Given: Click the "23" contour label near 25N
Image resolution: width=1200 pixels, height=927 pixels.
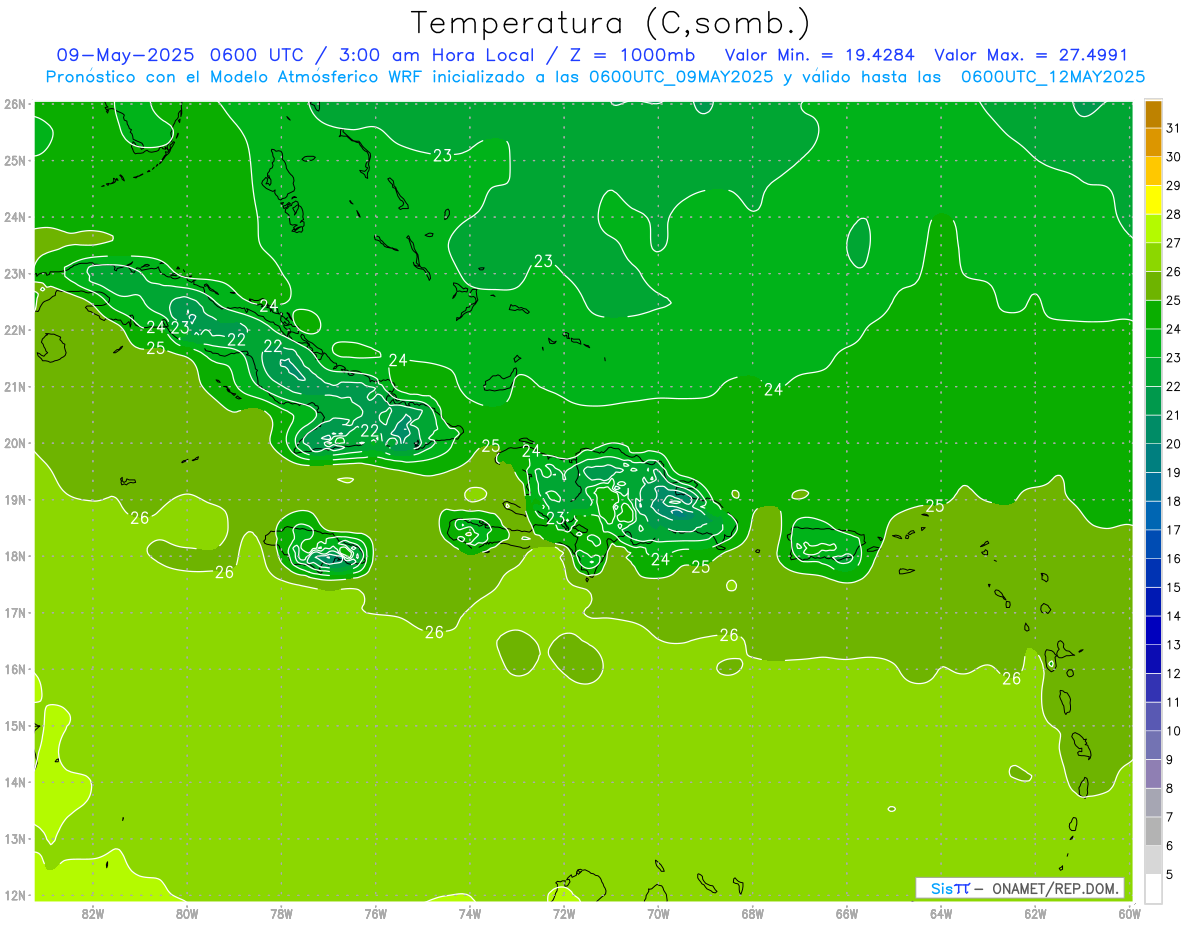Looking at the screenshot, I should pyautogui.click(x=443, y=155).
